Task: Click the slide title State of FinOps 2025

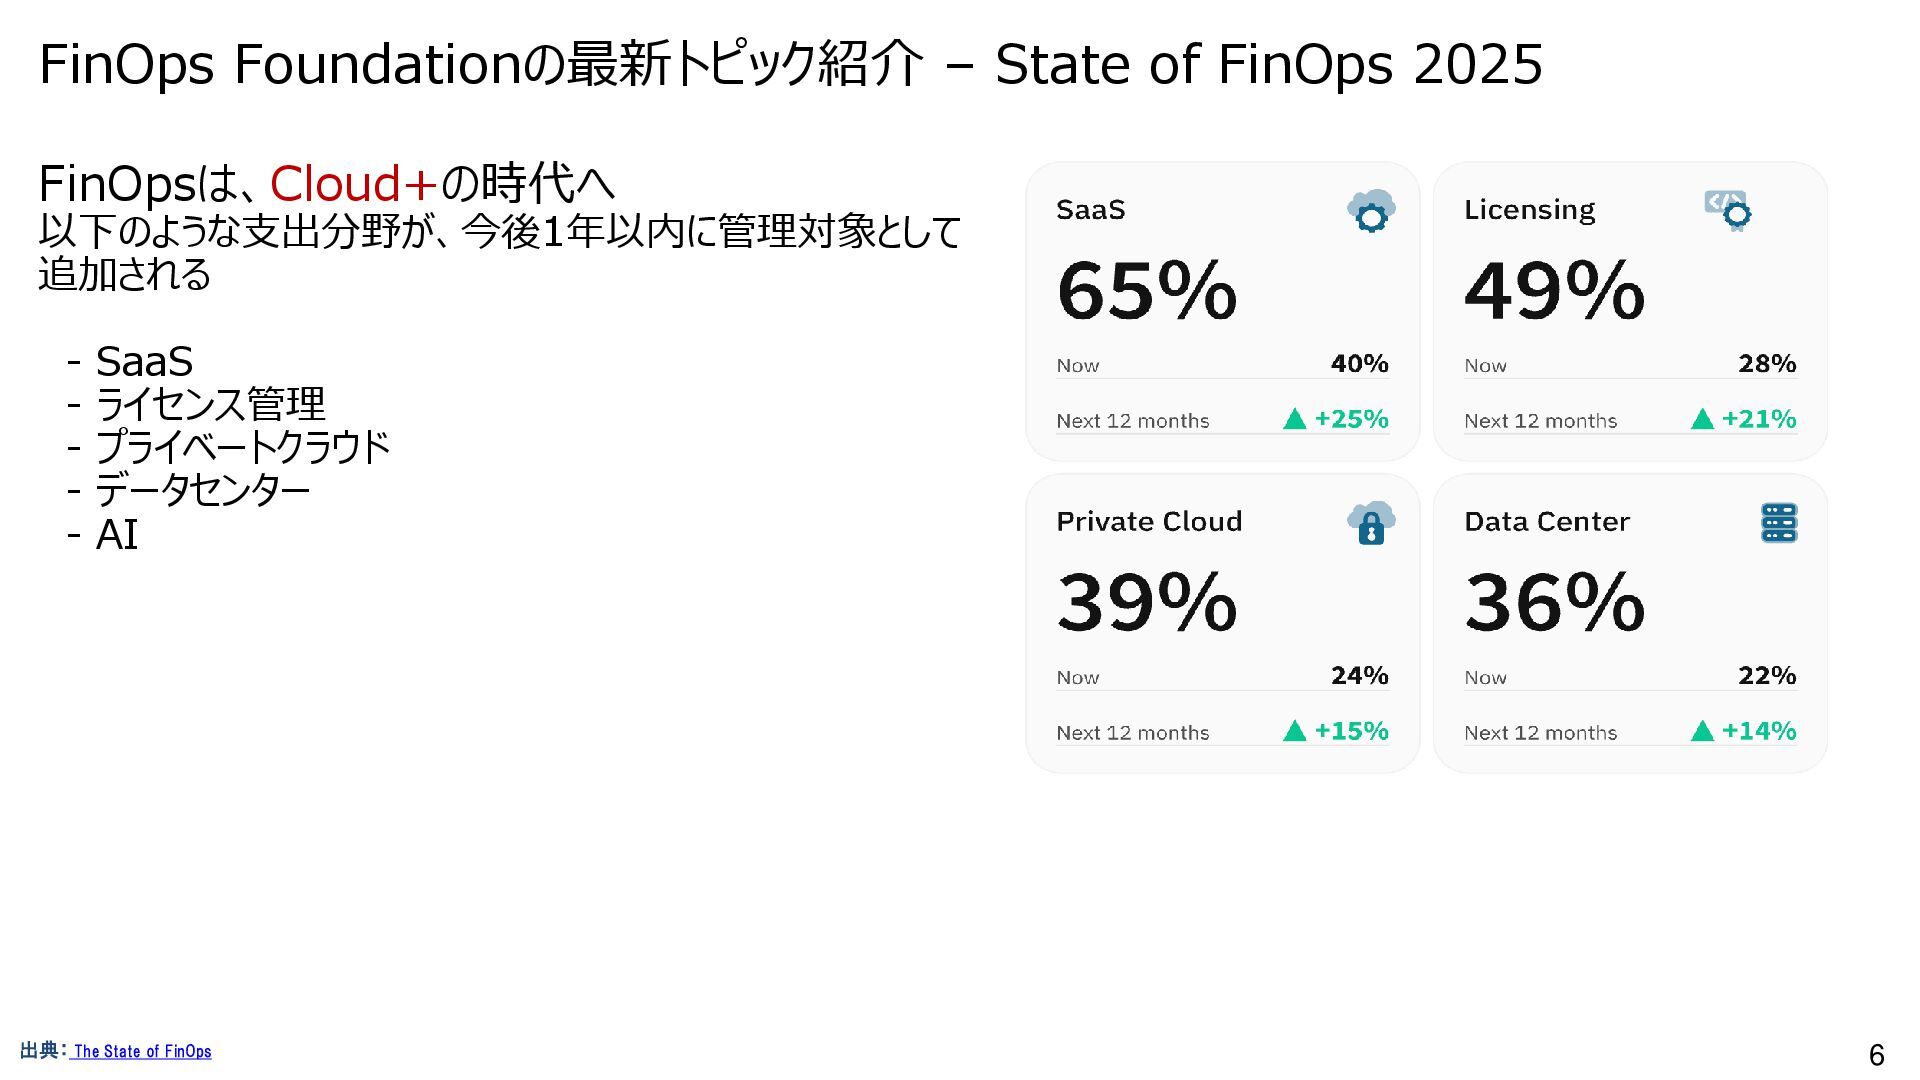Action: (1269, 64)
